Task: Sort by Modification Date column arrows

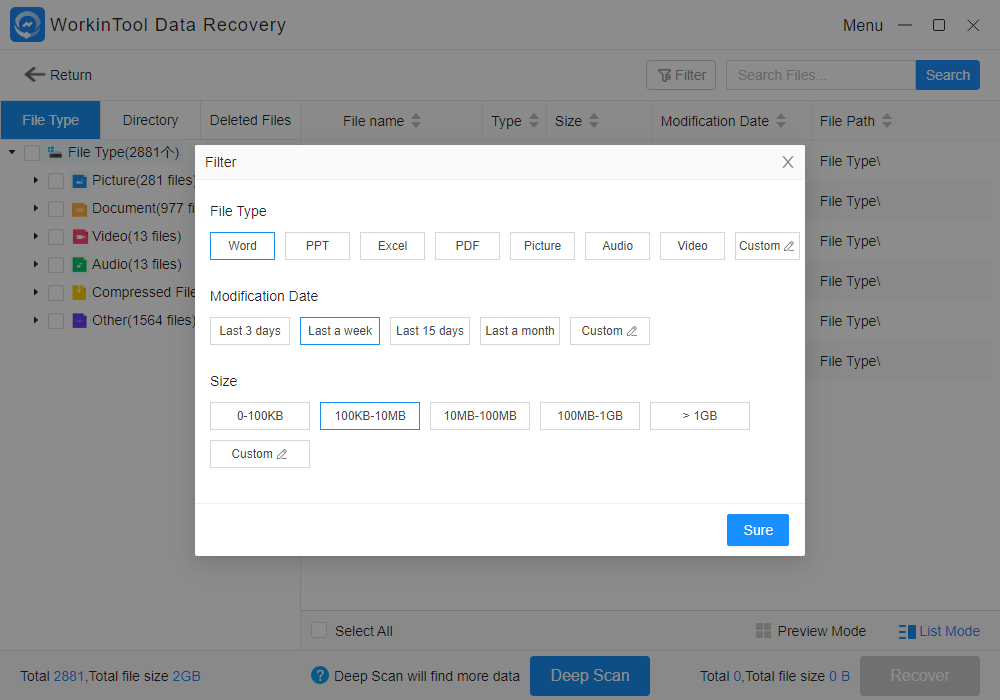Action: coord(781,120)
